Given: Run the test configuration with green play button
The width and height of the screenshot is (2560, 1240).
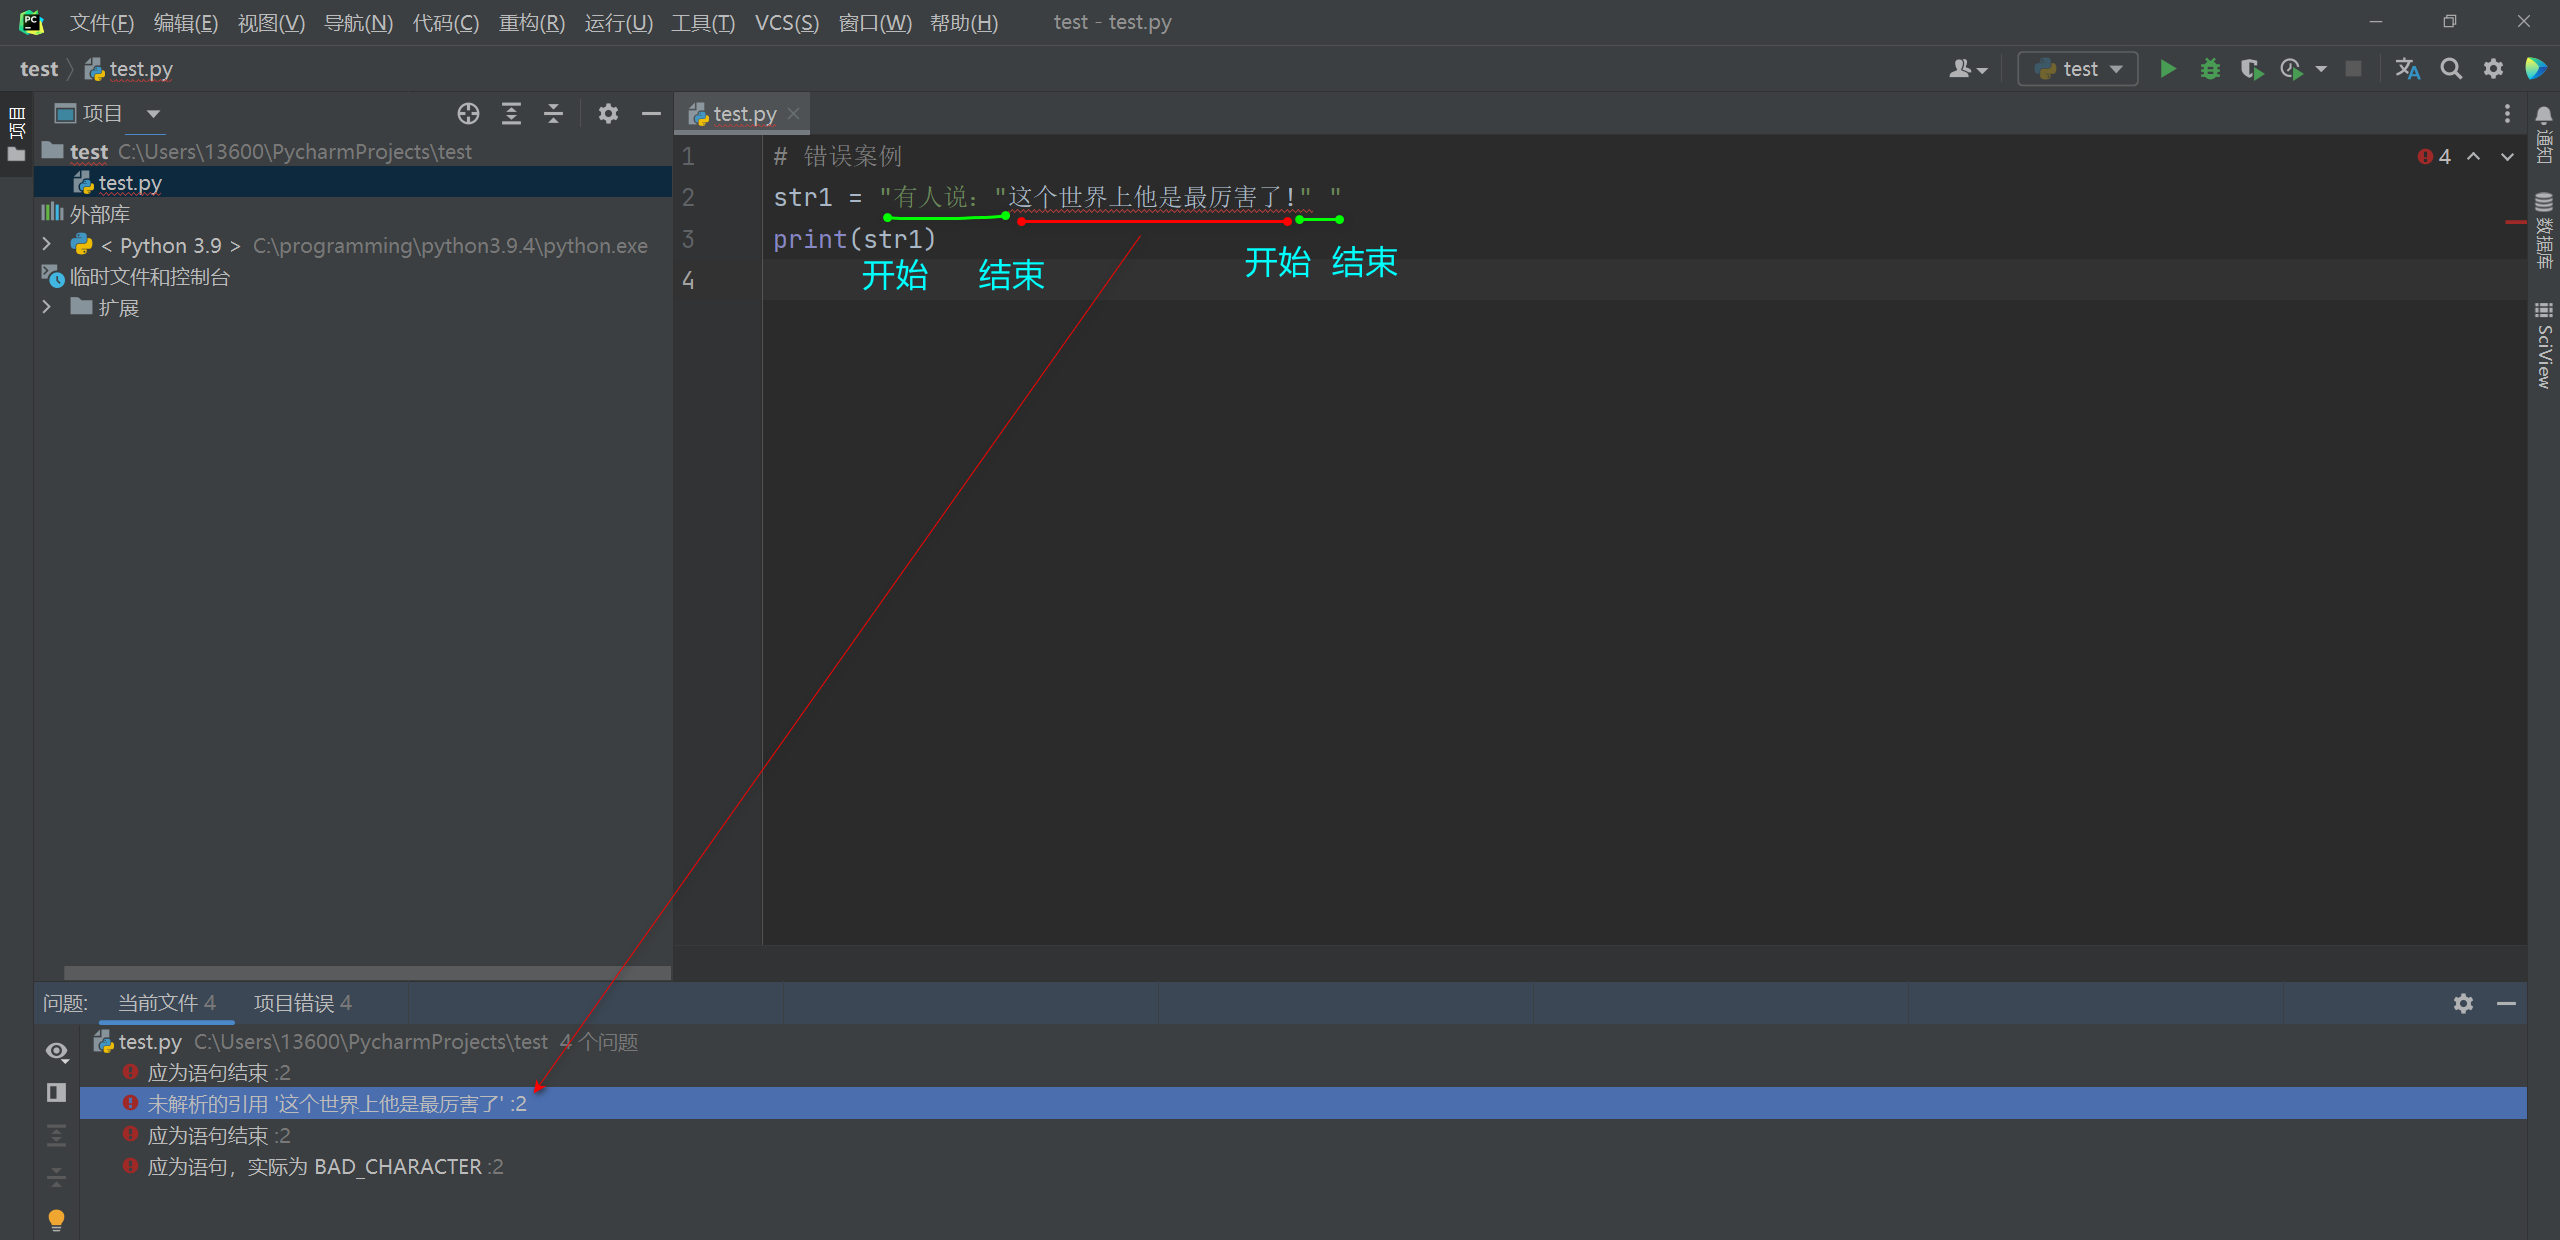Looking at the screenshot, I should (x=2167, y=69).
